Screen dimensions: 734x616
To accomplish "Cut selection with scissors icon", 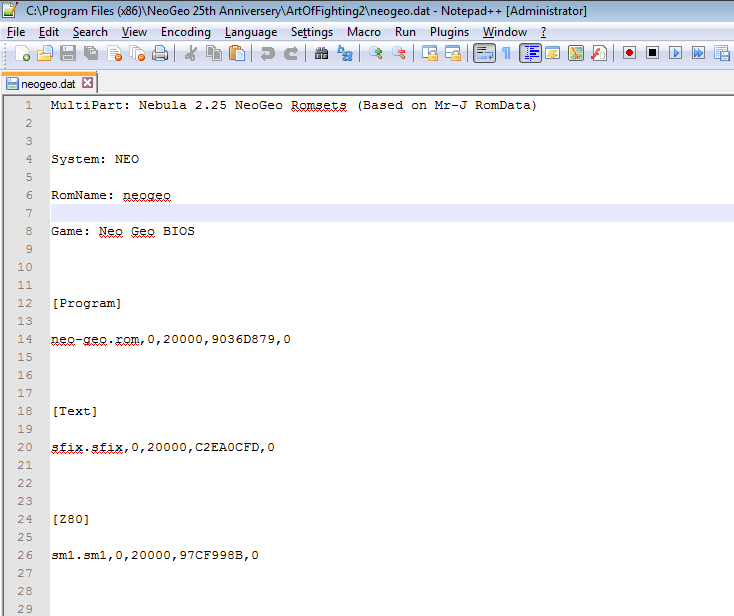I will pyautogui.click(x=191, y=53).
